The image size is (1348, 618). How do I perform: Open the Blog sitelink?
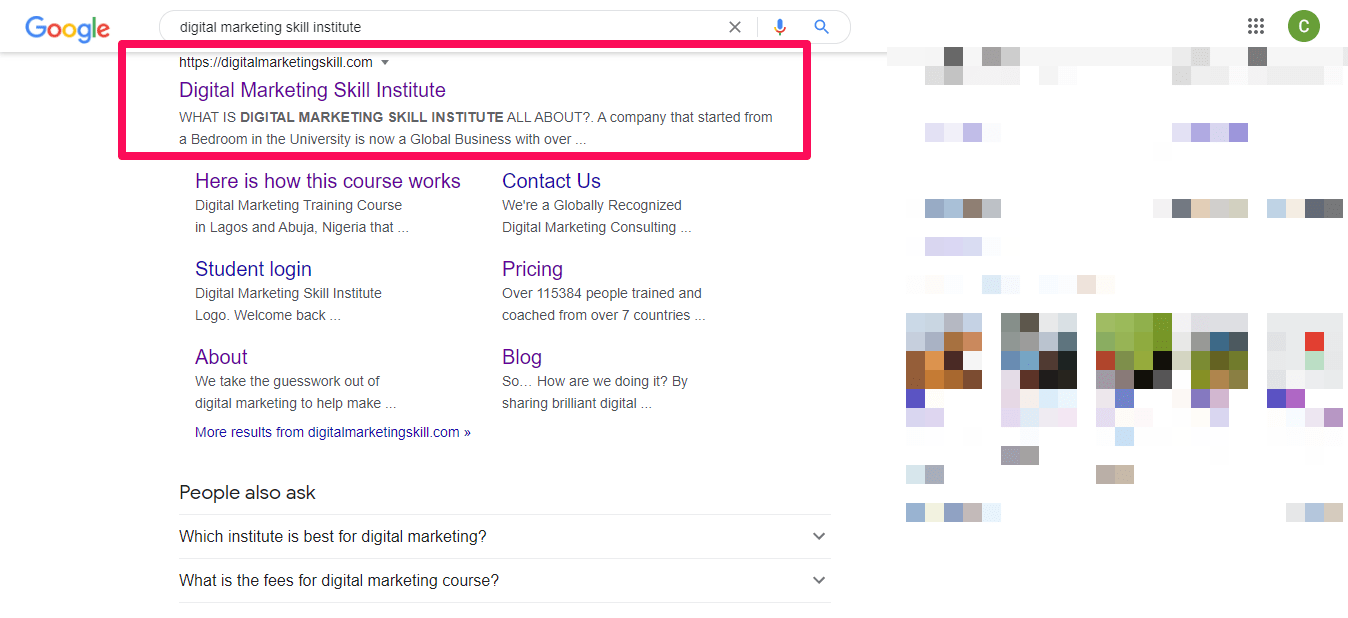coord(521,357)
